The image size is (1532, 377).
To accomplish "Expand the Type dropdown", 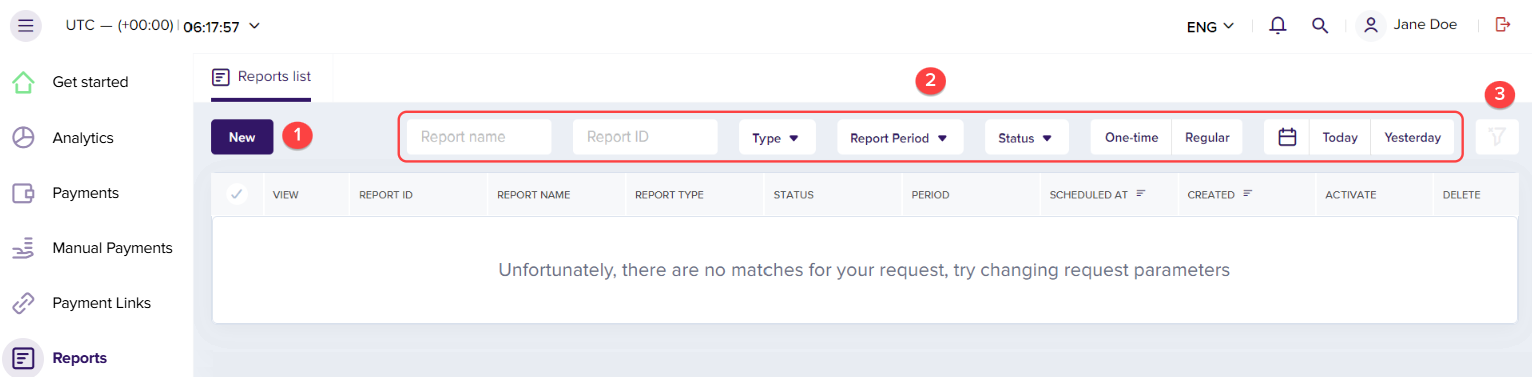I will pyautogui.click(x=777, y=138).
